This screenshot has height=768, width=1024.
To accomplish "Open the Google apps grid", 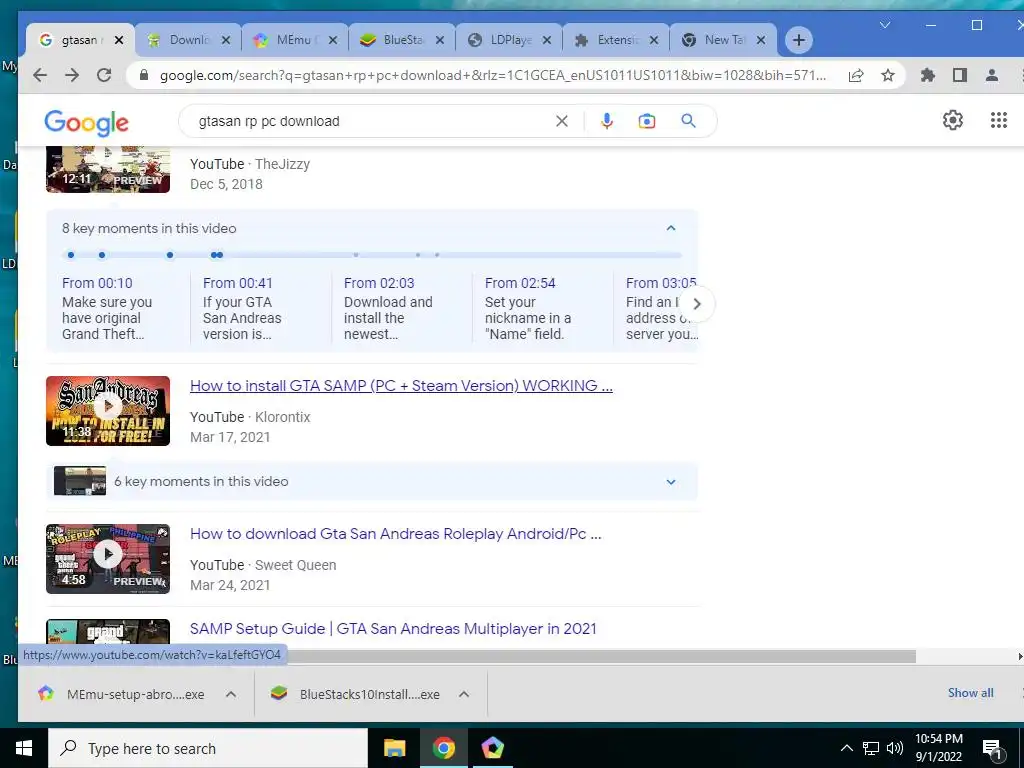I will pos(999,120).
